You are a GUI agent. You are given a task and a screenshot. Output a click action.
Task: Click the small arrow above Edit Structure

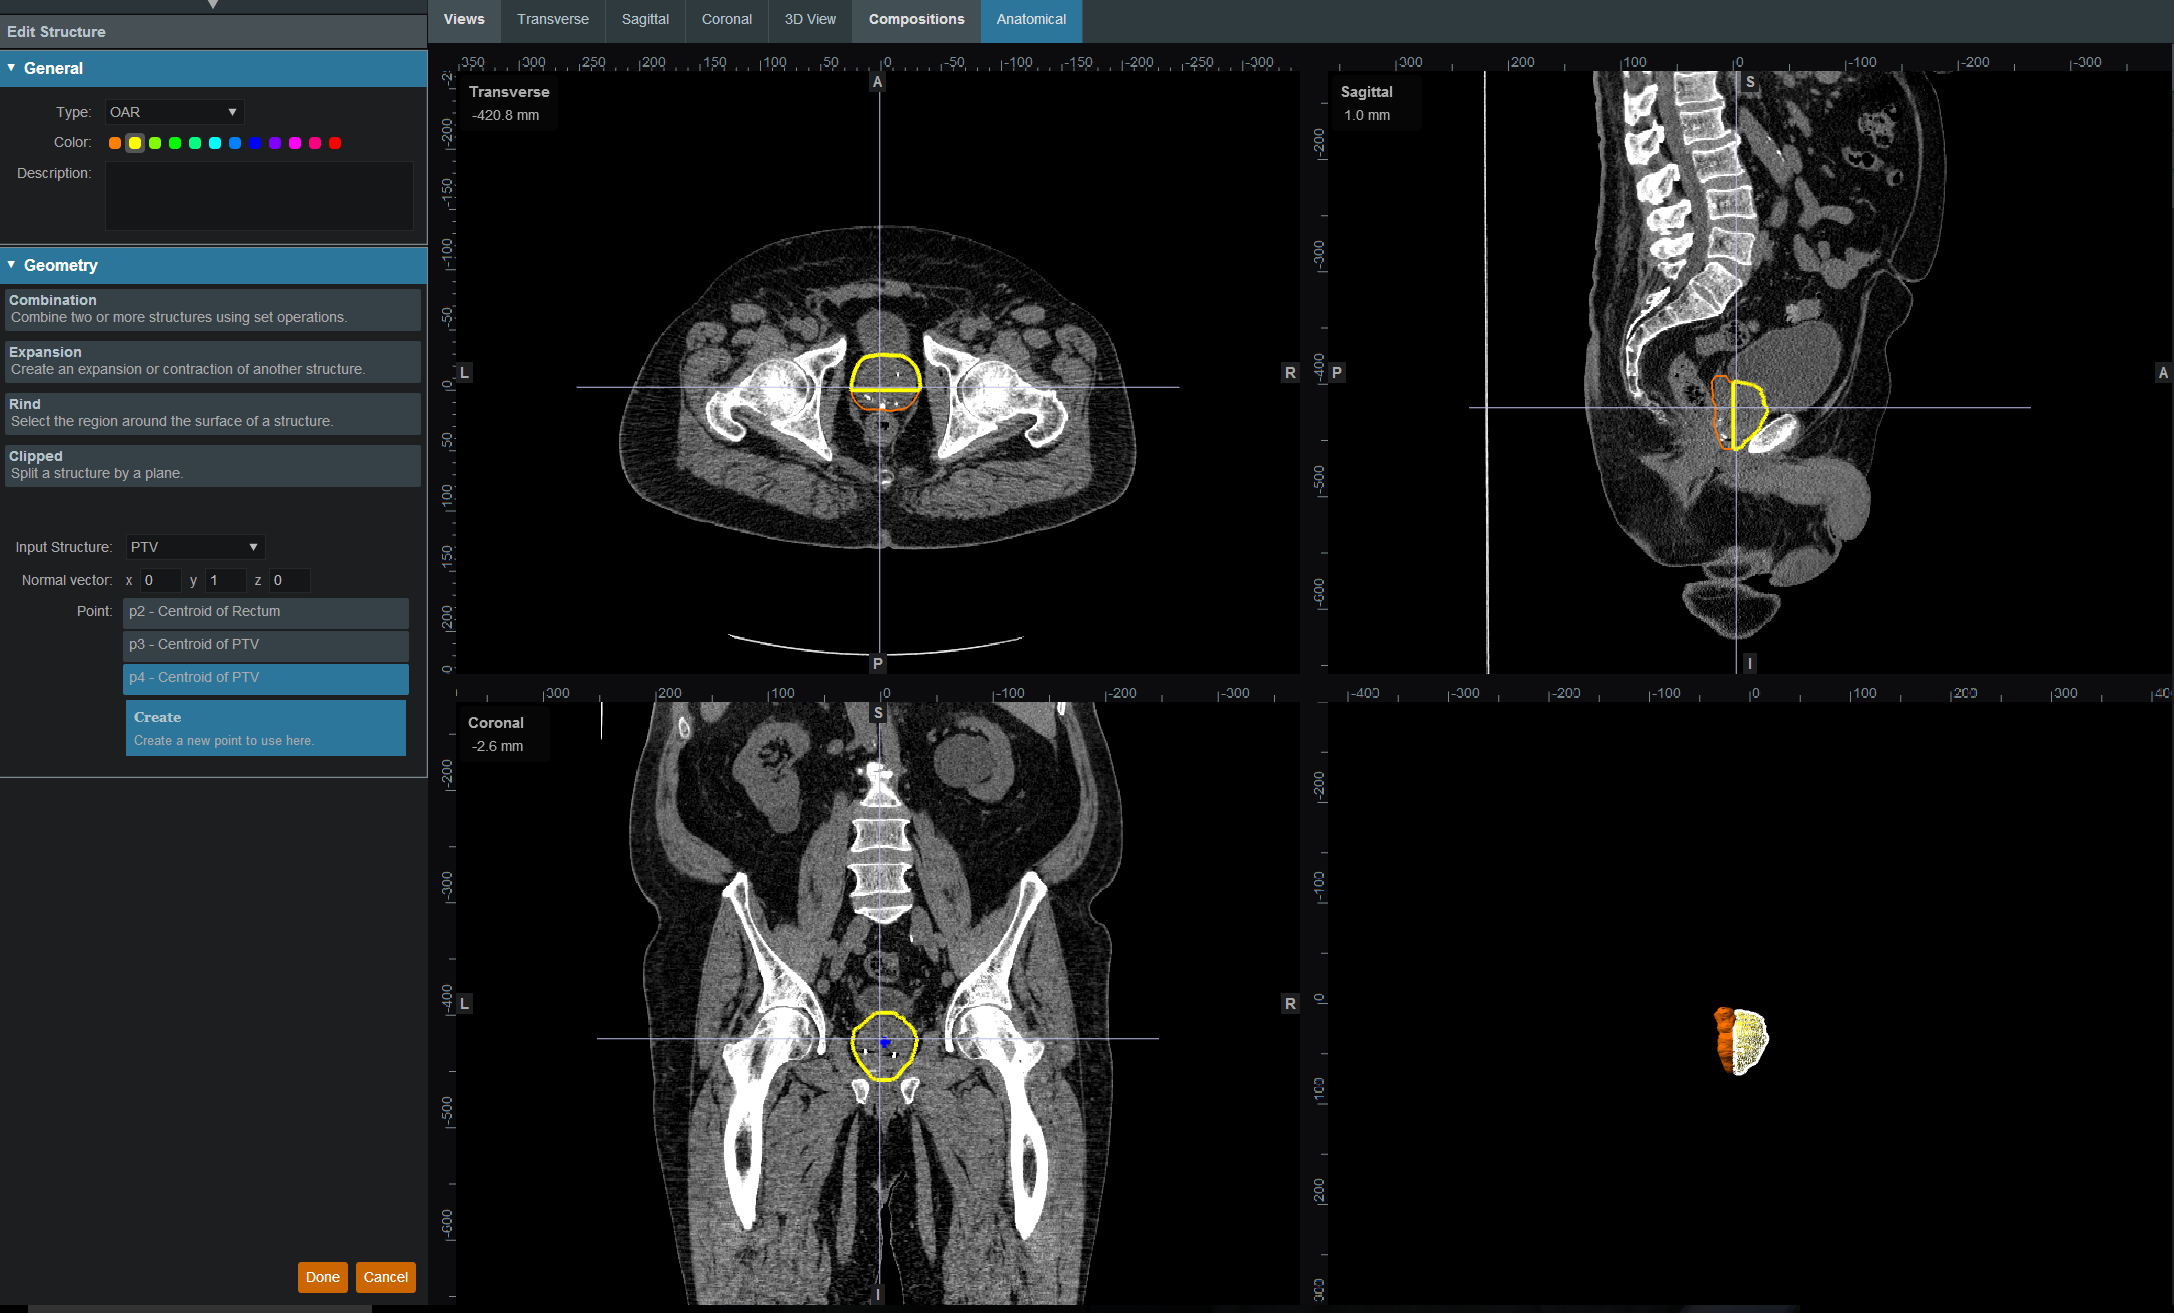tap(213, 5)
